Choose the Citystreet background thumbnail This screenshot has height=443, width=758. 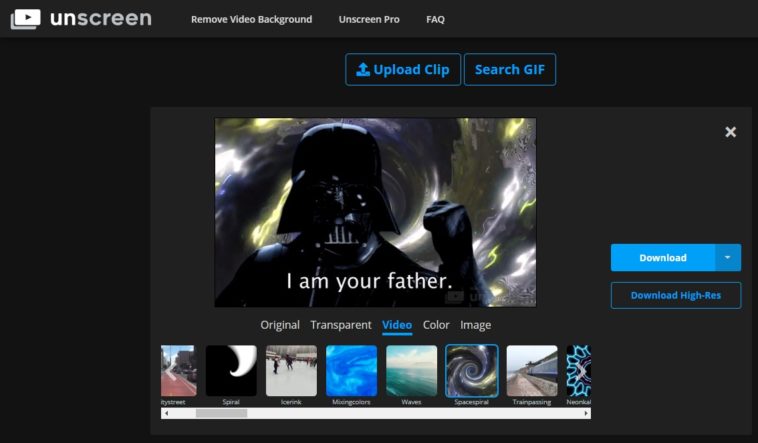[179, 371]
